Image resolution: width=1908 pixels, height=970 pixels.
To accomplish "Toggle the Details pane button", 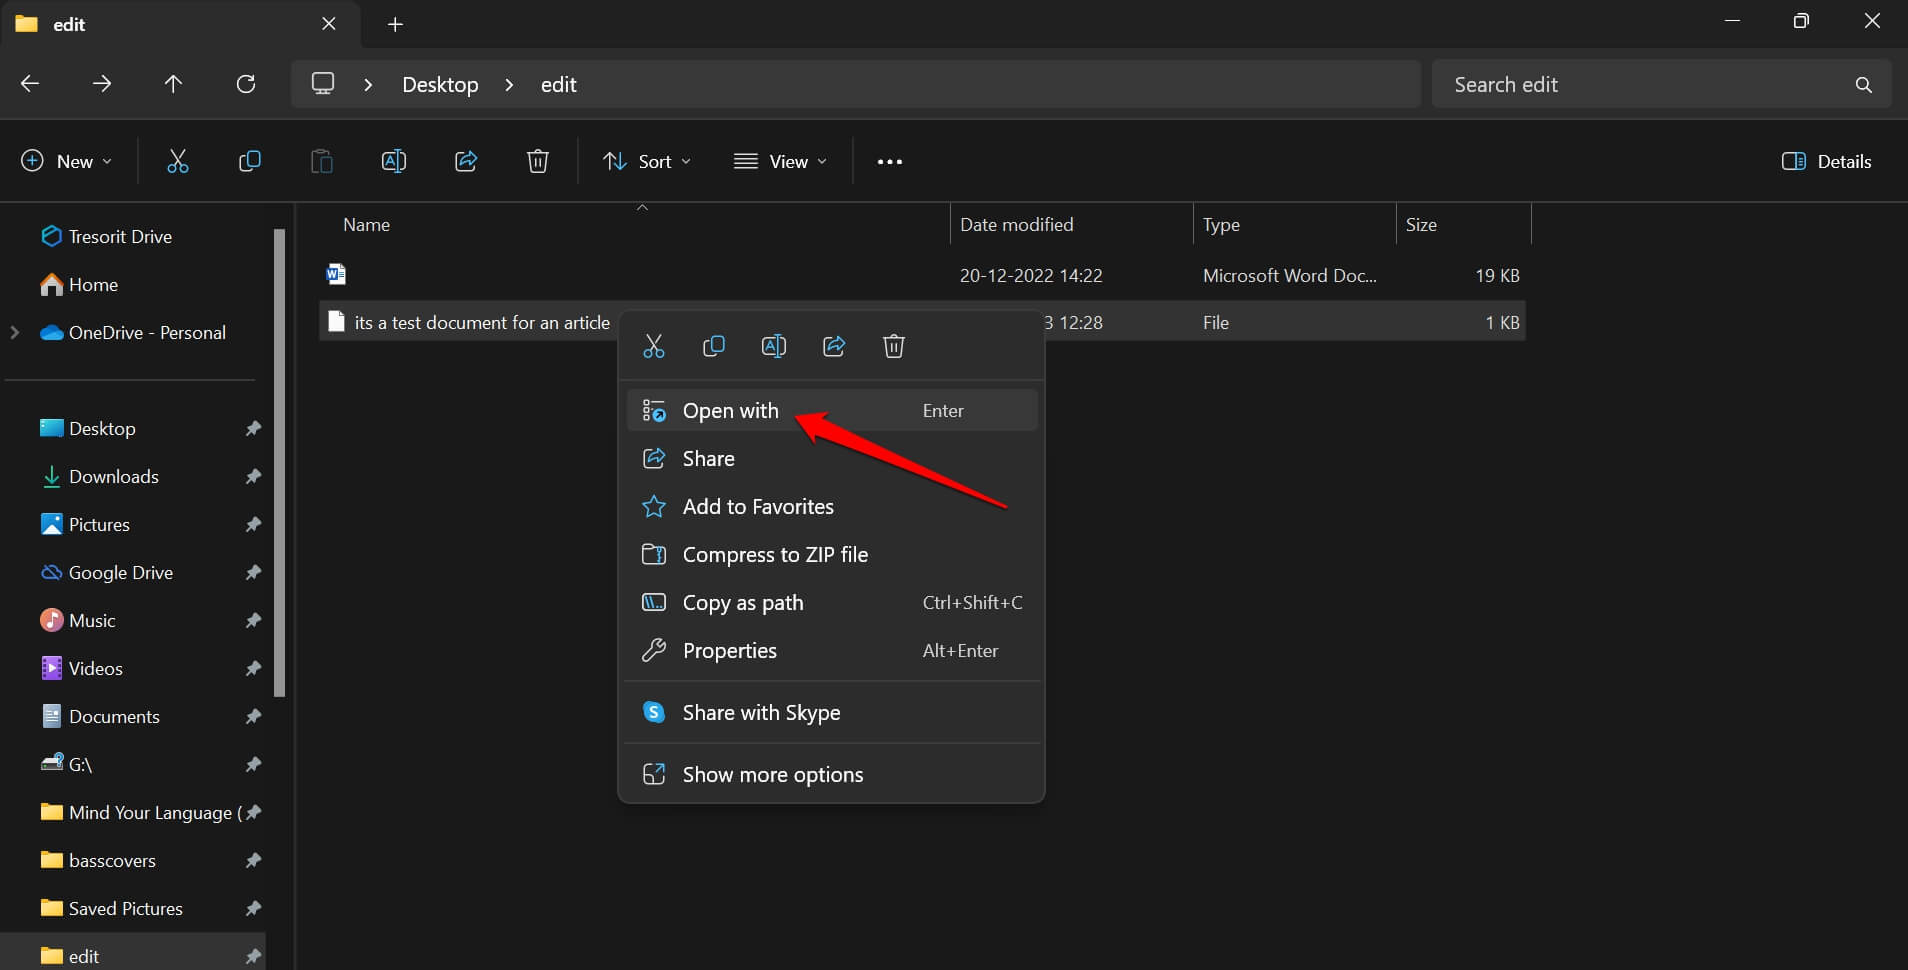I will pyautogui.click(x=1826, y=161).
